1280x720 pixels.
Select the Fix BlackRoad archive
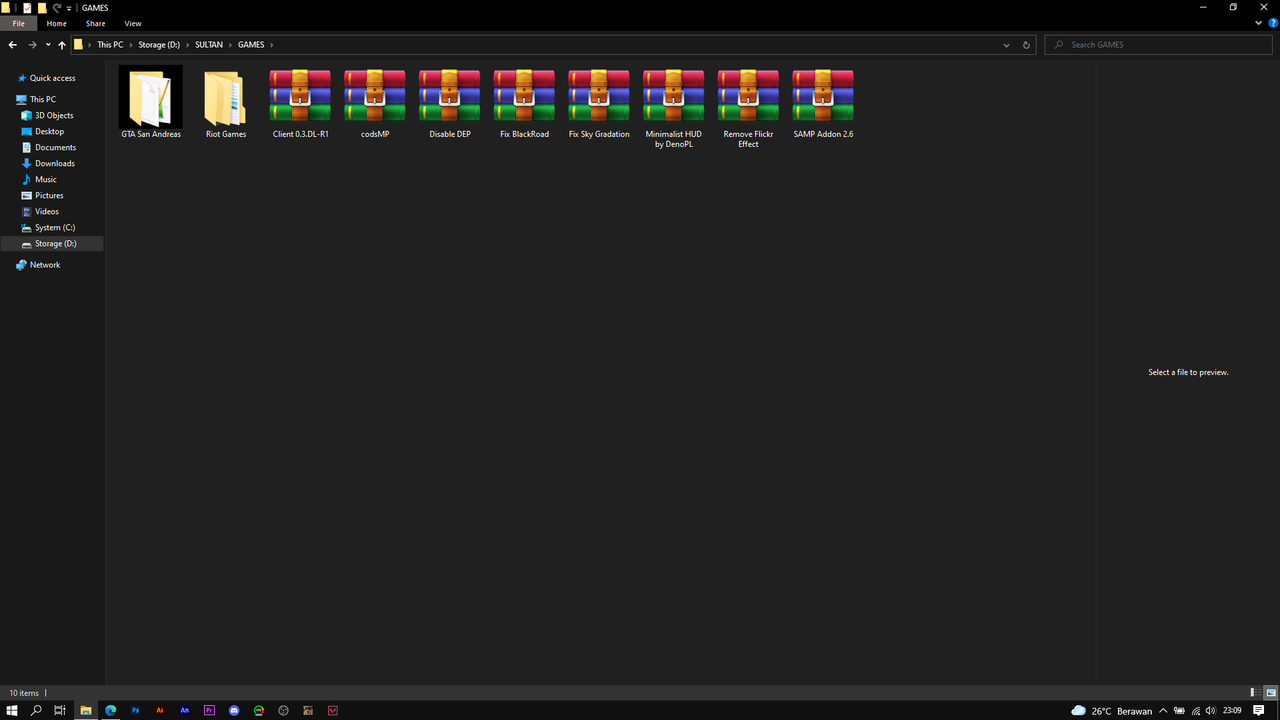(x=524, y=103)
